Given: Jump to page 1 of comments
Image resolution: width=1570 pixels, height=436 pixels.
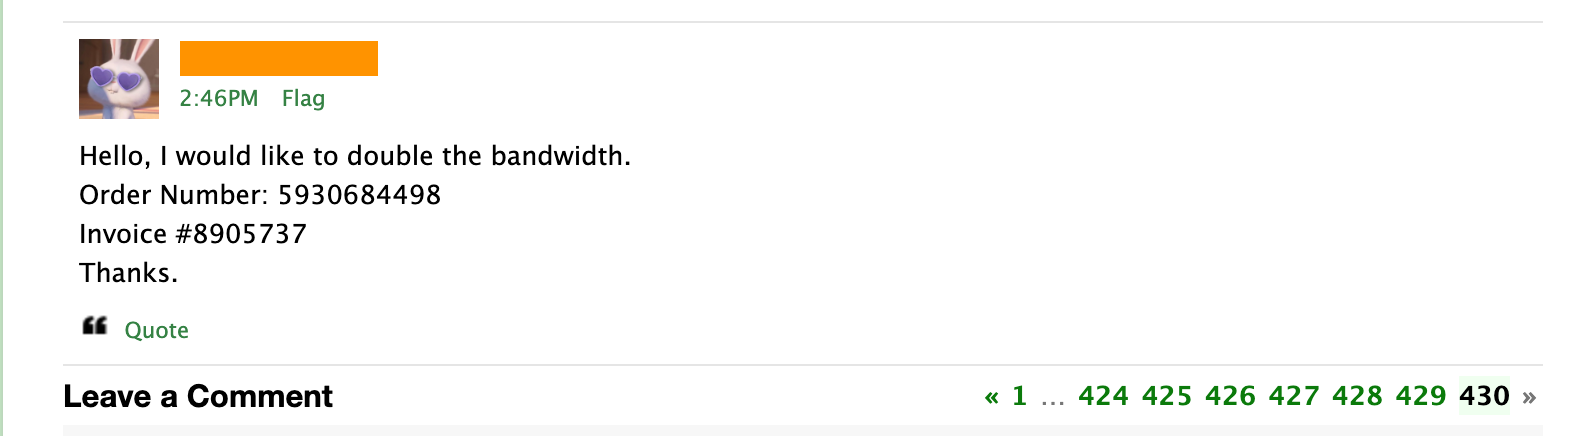Looking at the screenshot, I should pyautogui.click(x=1019, y=396).
